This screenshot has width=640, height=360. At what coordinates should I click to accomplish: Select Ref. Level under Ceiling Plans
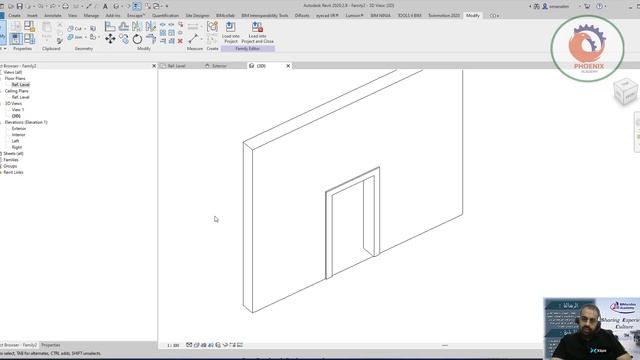pos(20,97)
